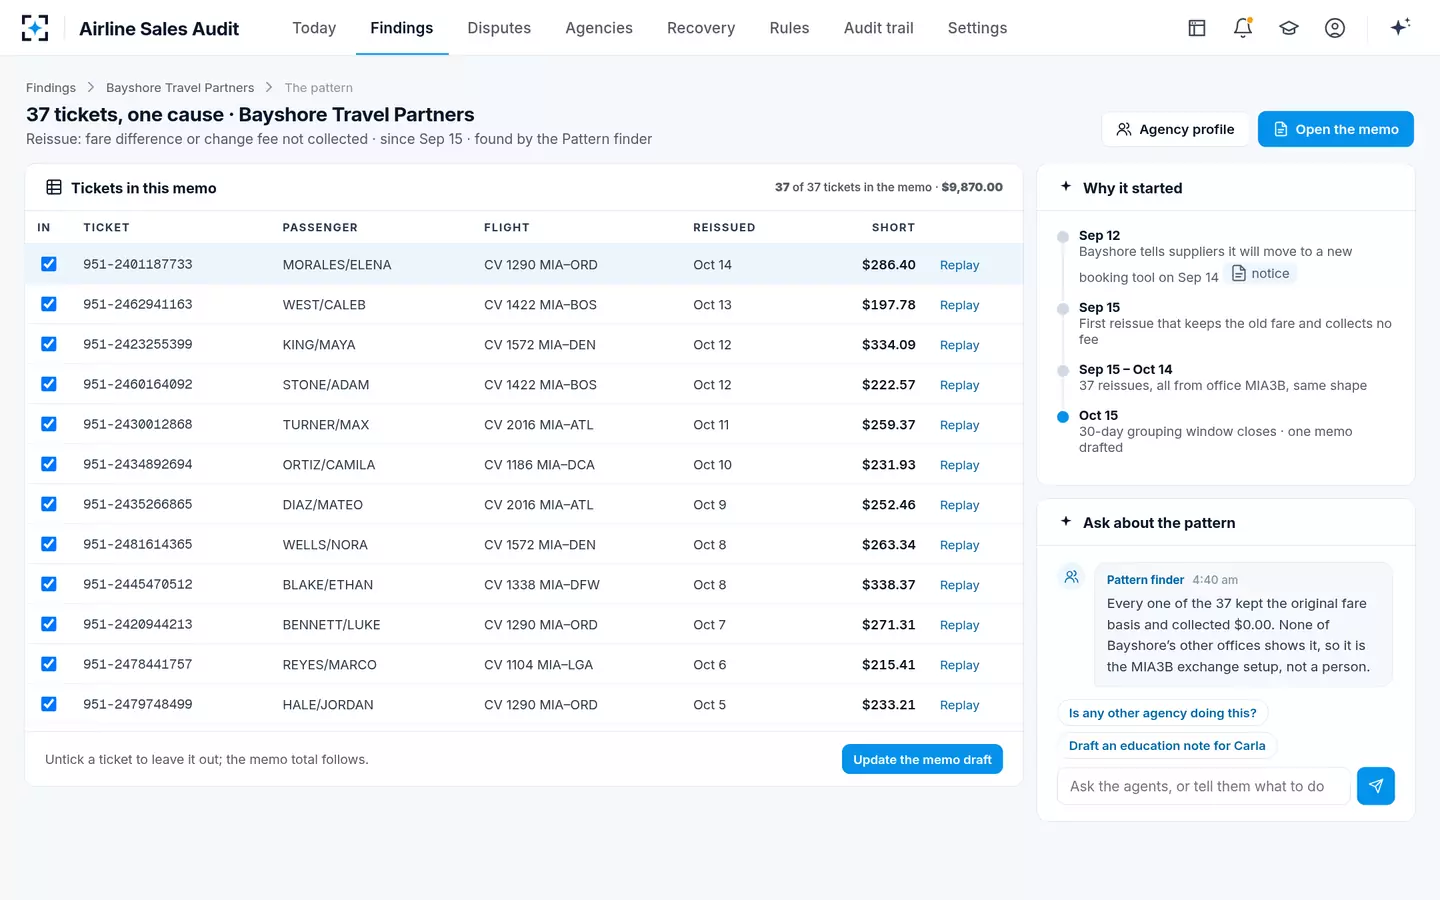Open the Recovery tab
The width and height of the screenshot is (1440, 900).
tap(701, 28)
